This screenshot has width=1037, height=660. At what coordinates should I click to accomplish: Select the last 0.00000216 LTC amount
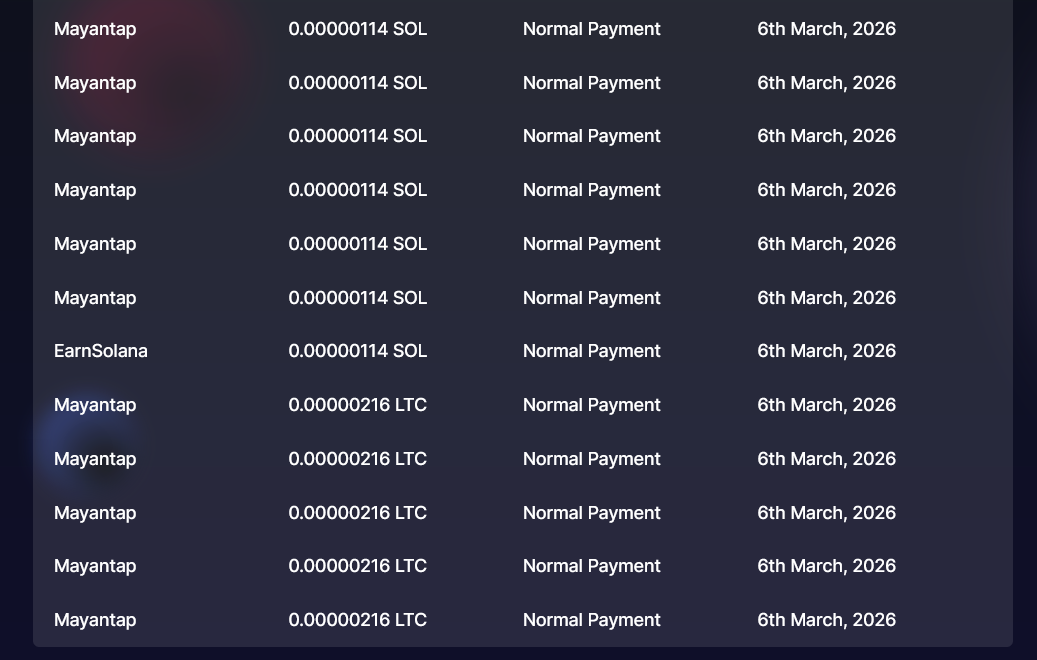[x=358, y=620]
